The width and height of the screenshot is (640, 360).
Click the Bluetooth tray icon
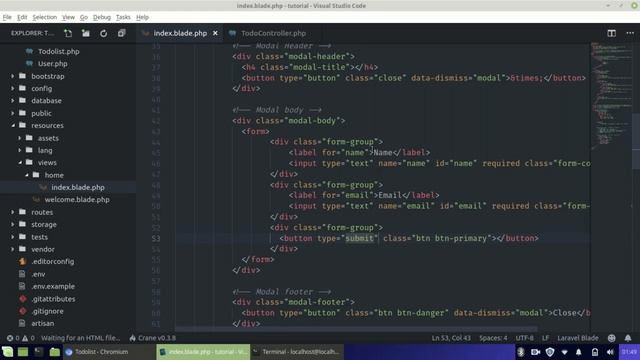click(x=521, y=352)
